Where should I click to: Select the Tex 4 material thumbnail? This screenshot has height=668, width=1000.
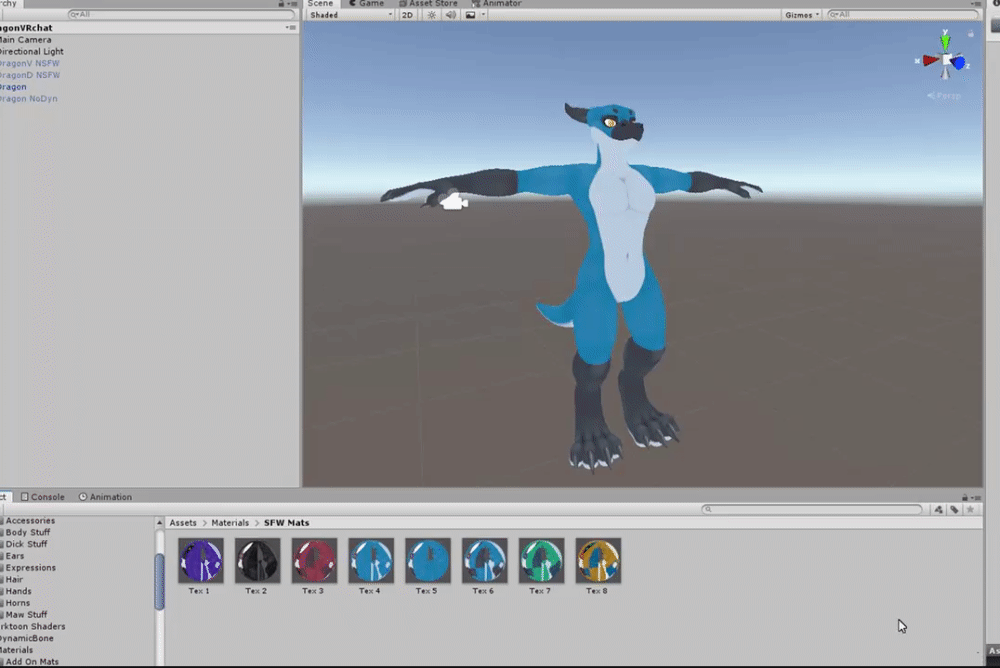371,560
